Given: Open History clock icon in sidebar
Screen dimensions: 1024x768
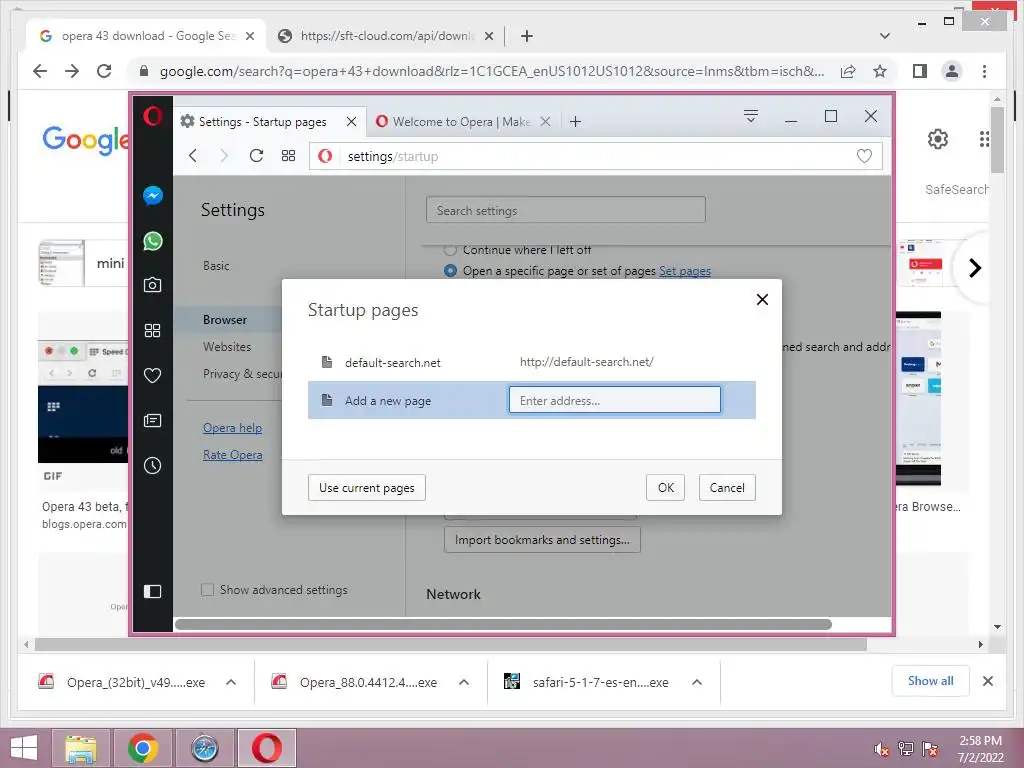Looking at the screenshot, I should (x=152, y=466).
